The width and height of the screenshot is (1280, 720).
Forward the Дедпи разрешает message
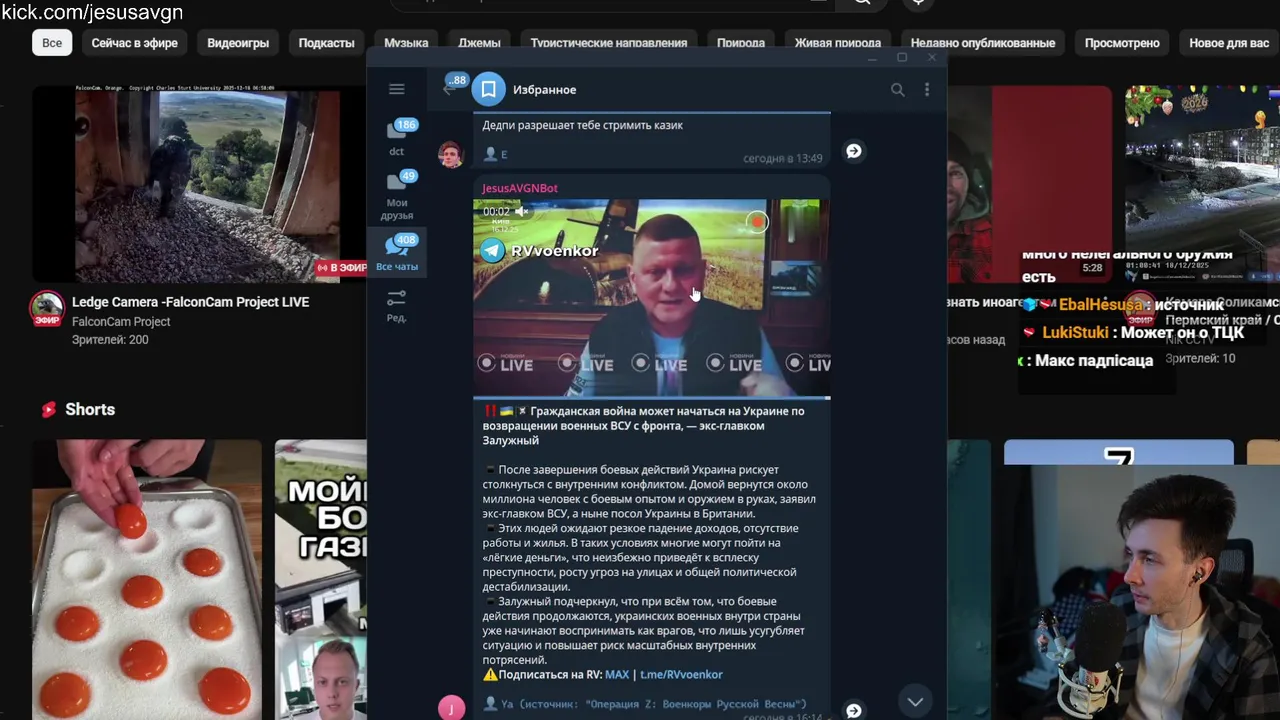coord(853,151)
